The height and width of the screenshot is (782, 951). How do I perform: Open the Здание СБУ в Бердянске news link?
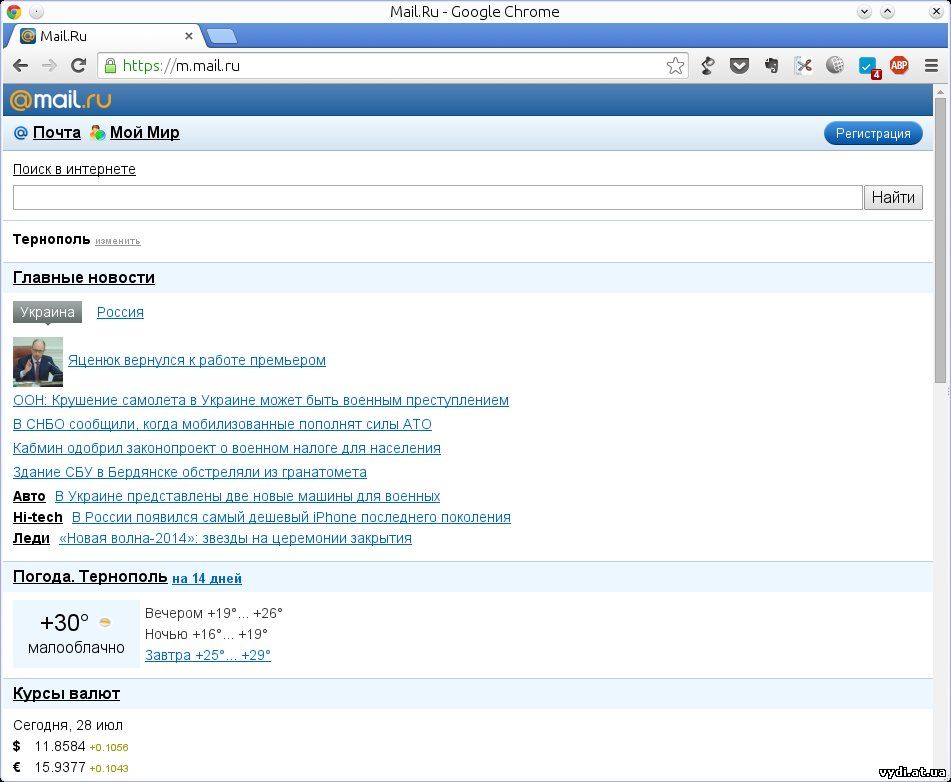coord(190,472)
